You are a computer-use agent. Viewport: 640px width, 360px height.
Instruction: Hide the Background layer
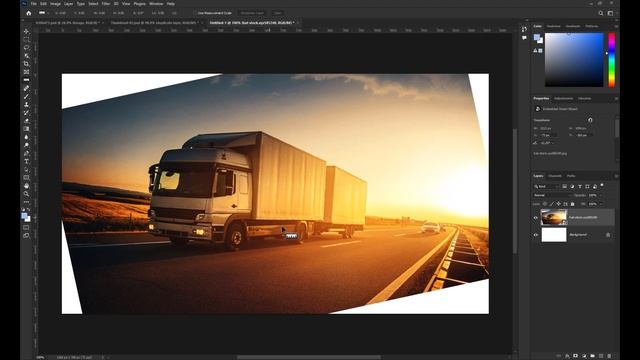pos(536,235)
